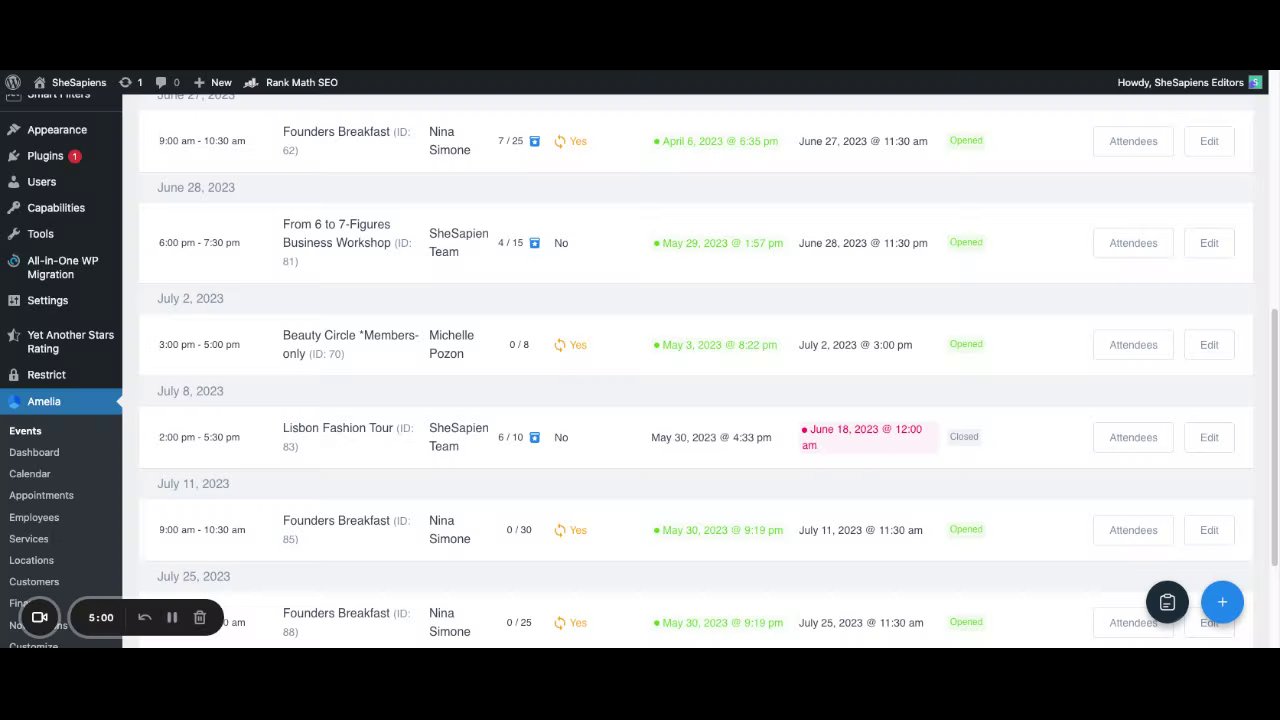Click the dark clipboard floating button
The width and height of the screenshot is (1280, 720).
point(1167,602)
